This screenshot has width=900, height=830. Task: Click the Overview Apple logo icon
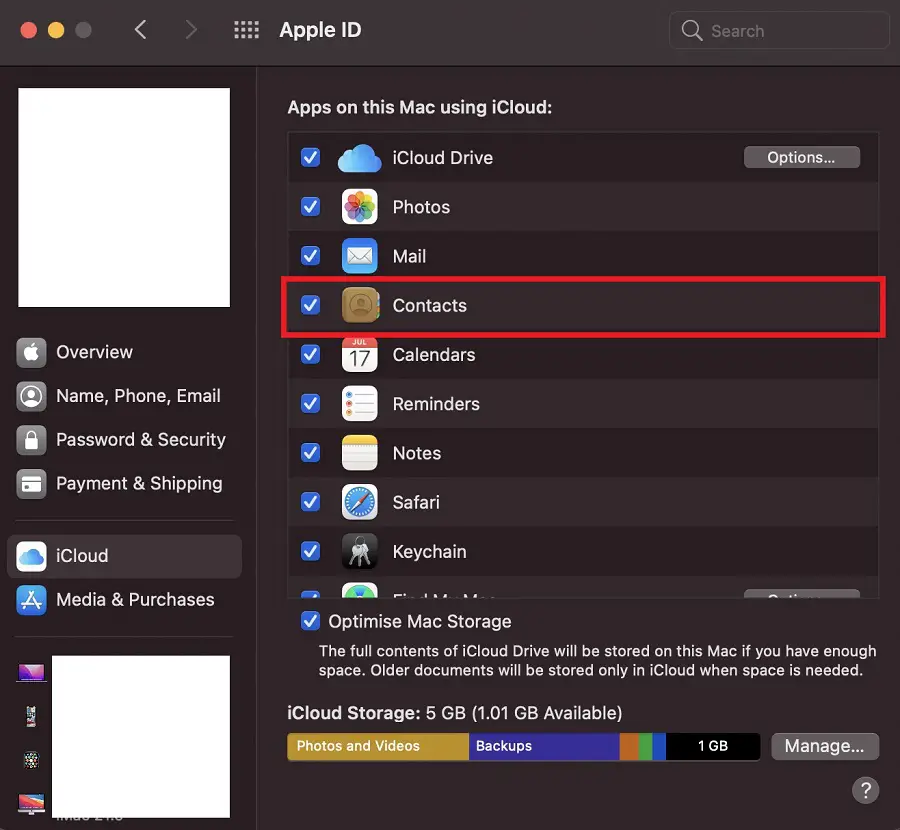coord(31,352)
